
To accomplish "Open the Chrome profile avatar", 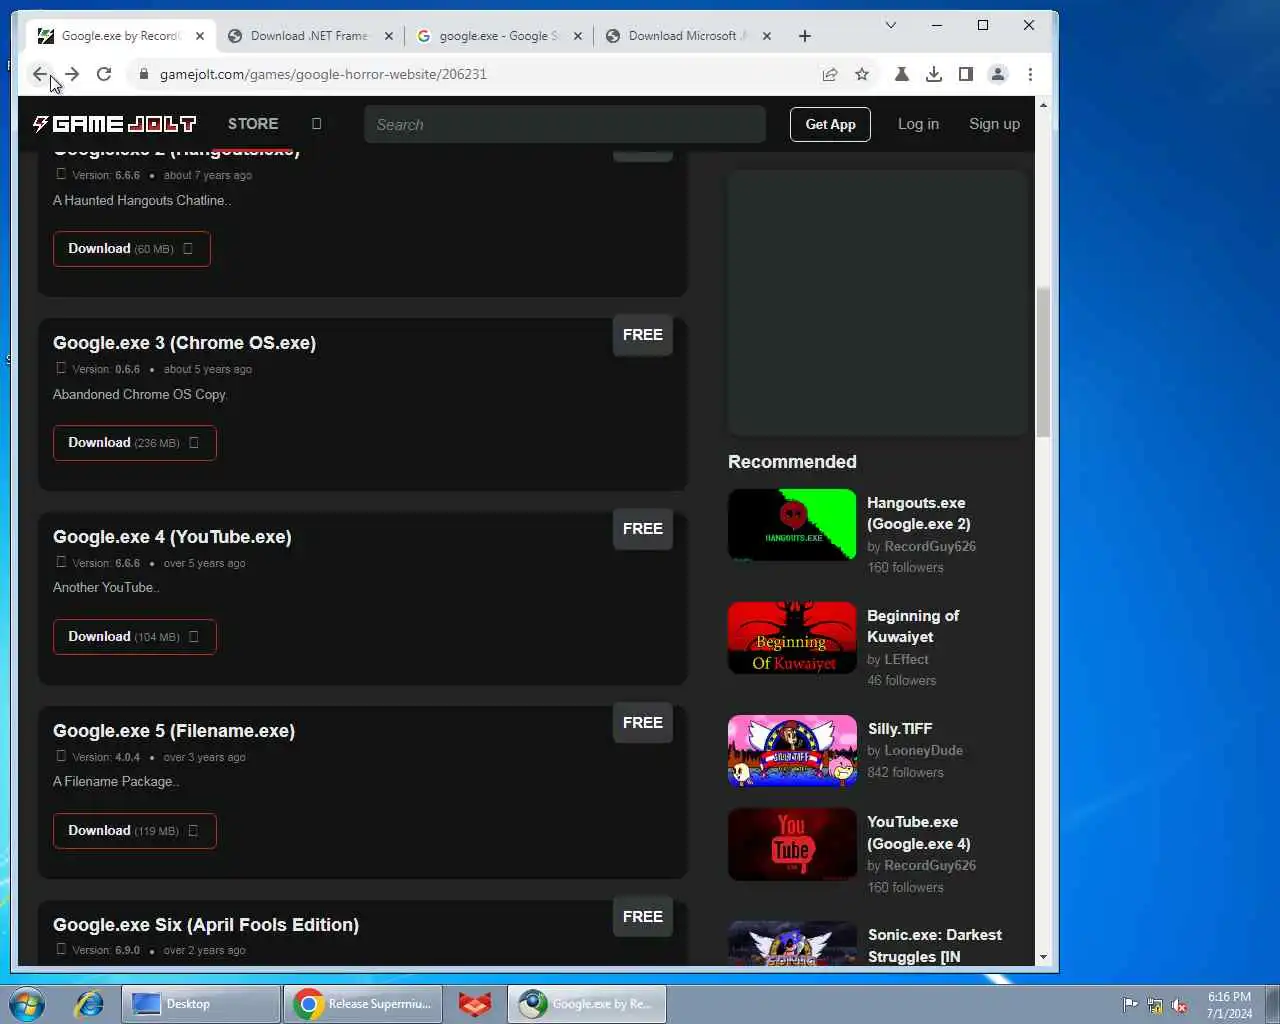I will click(x=998, y=74).
